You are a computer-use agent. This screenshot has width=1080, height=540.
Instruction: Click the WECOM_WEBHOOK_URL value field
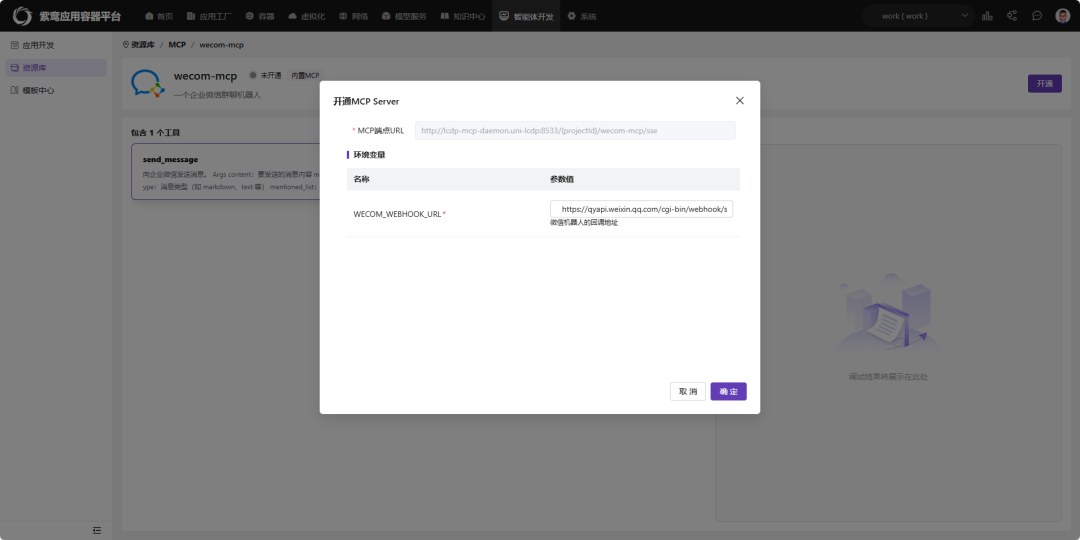tap(641, 209)
